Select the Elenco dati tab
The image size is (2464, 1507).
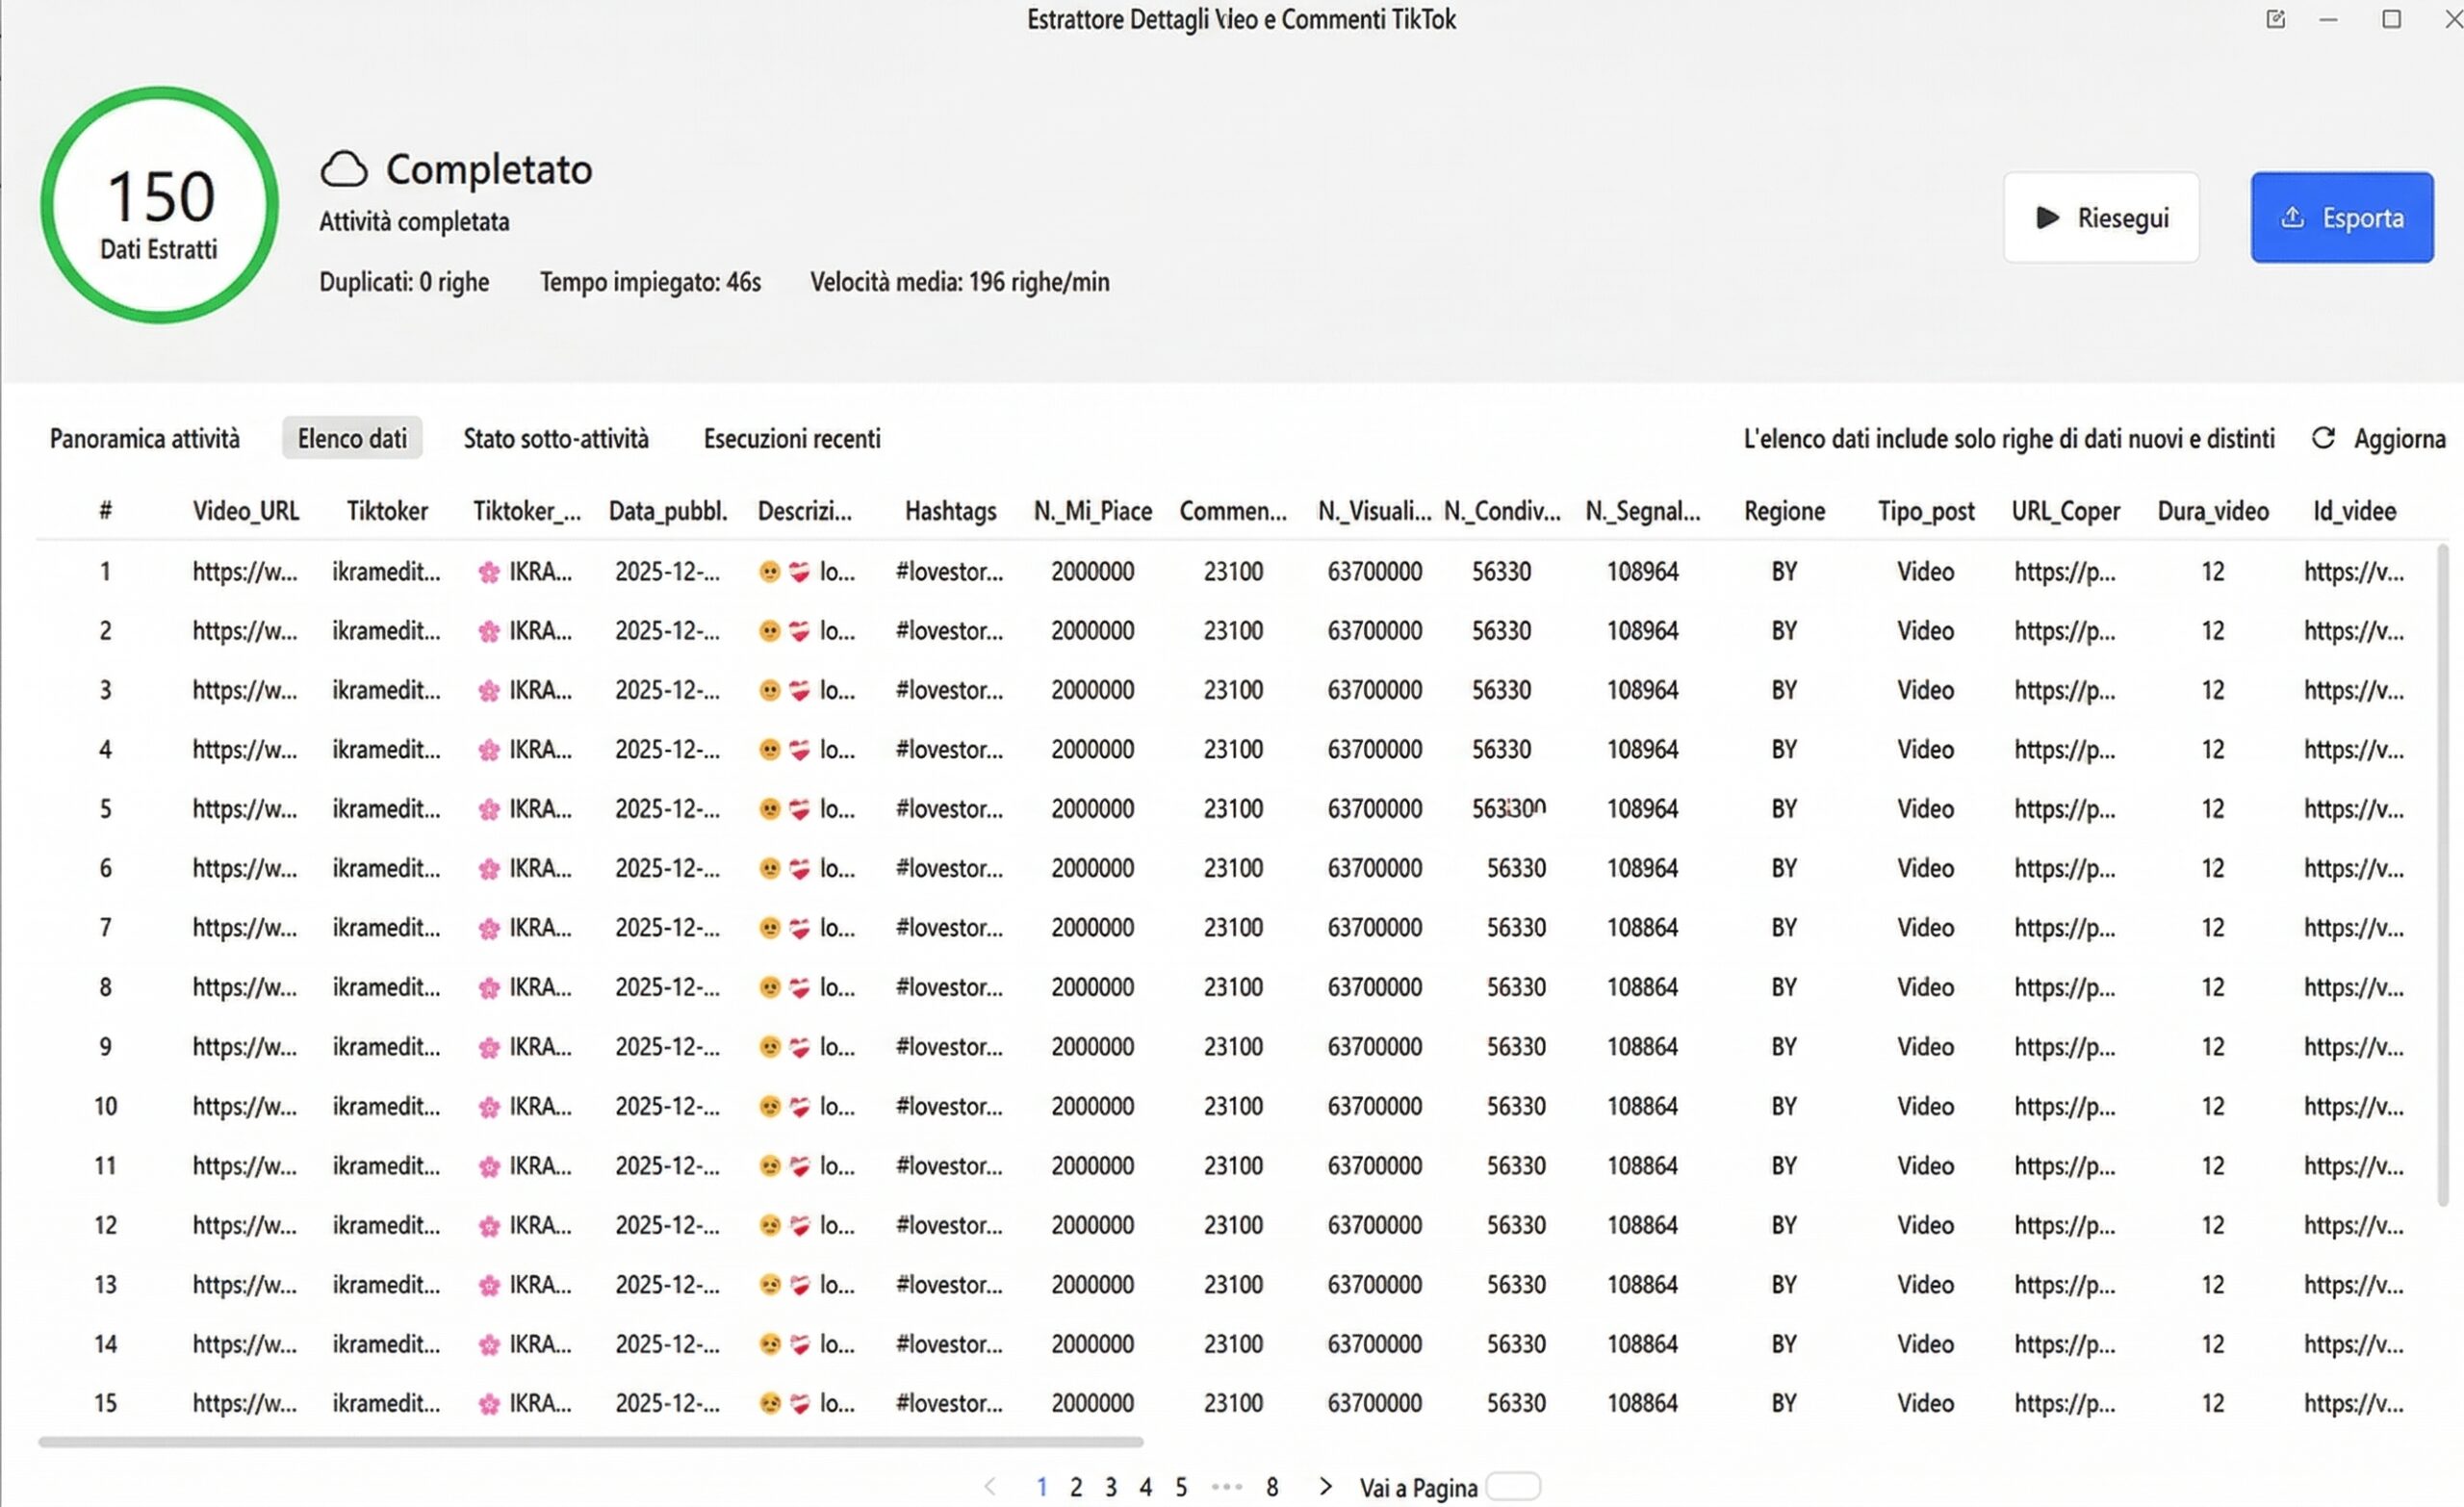coord(352,438)
